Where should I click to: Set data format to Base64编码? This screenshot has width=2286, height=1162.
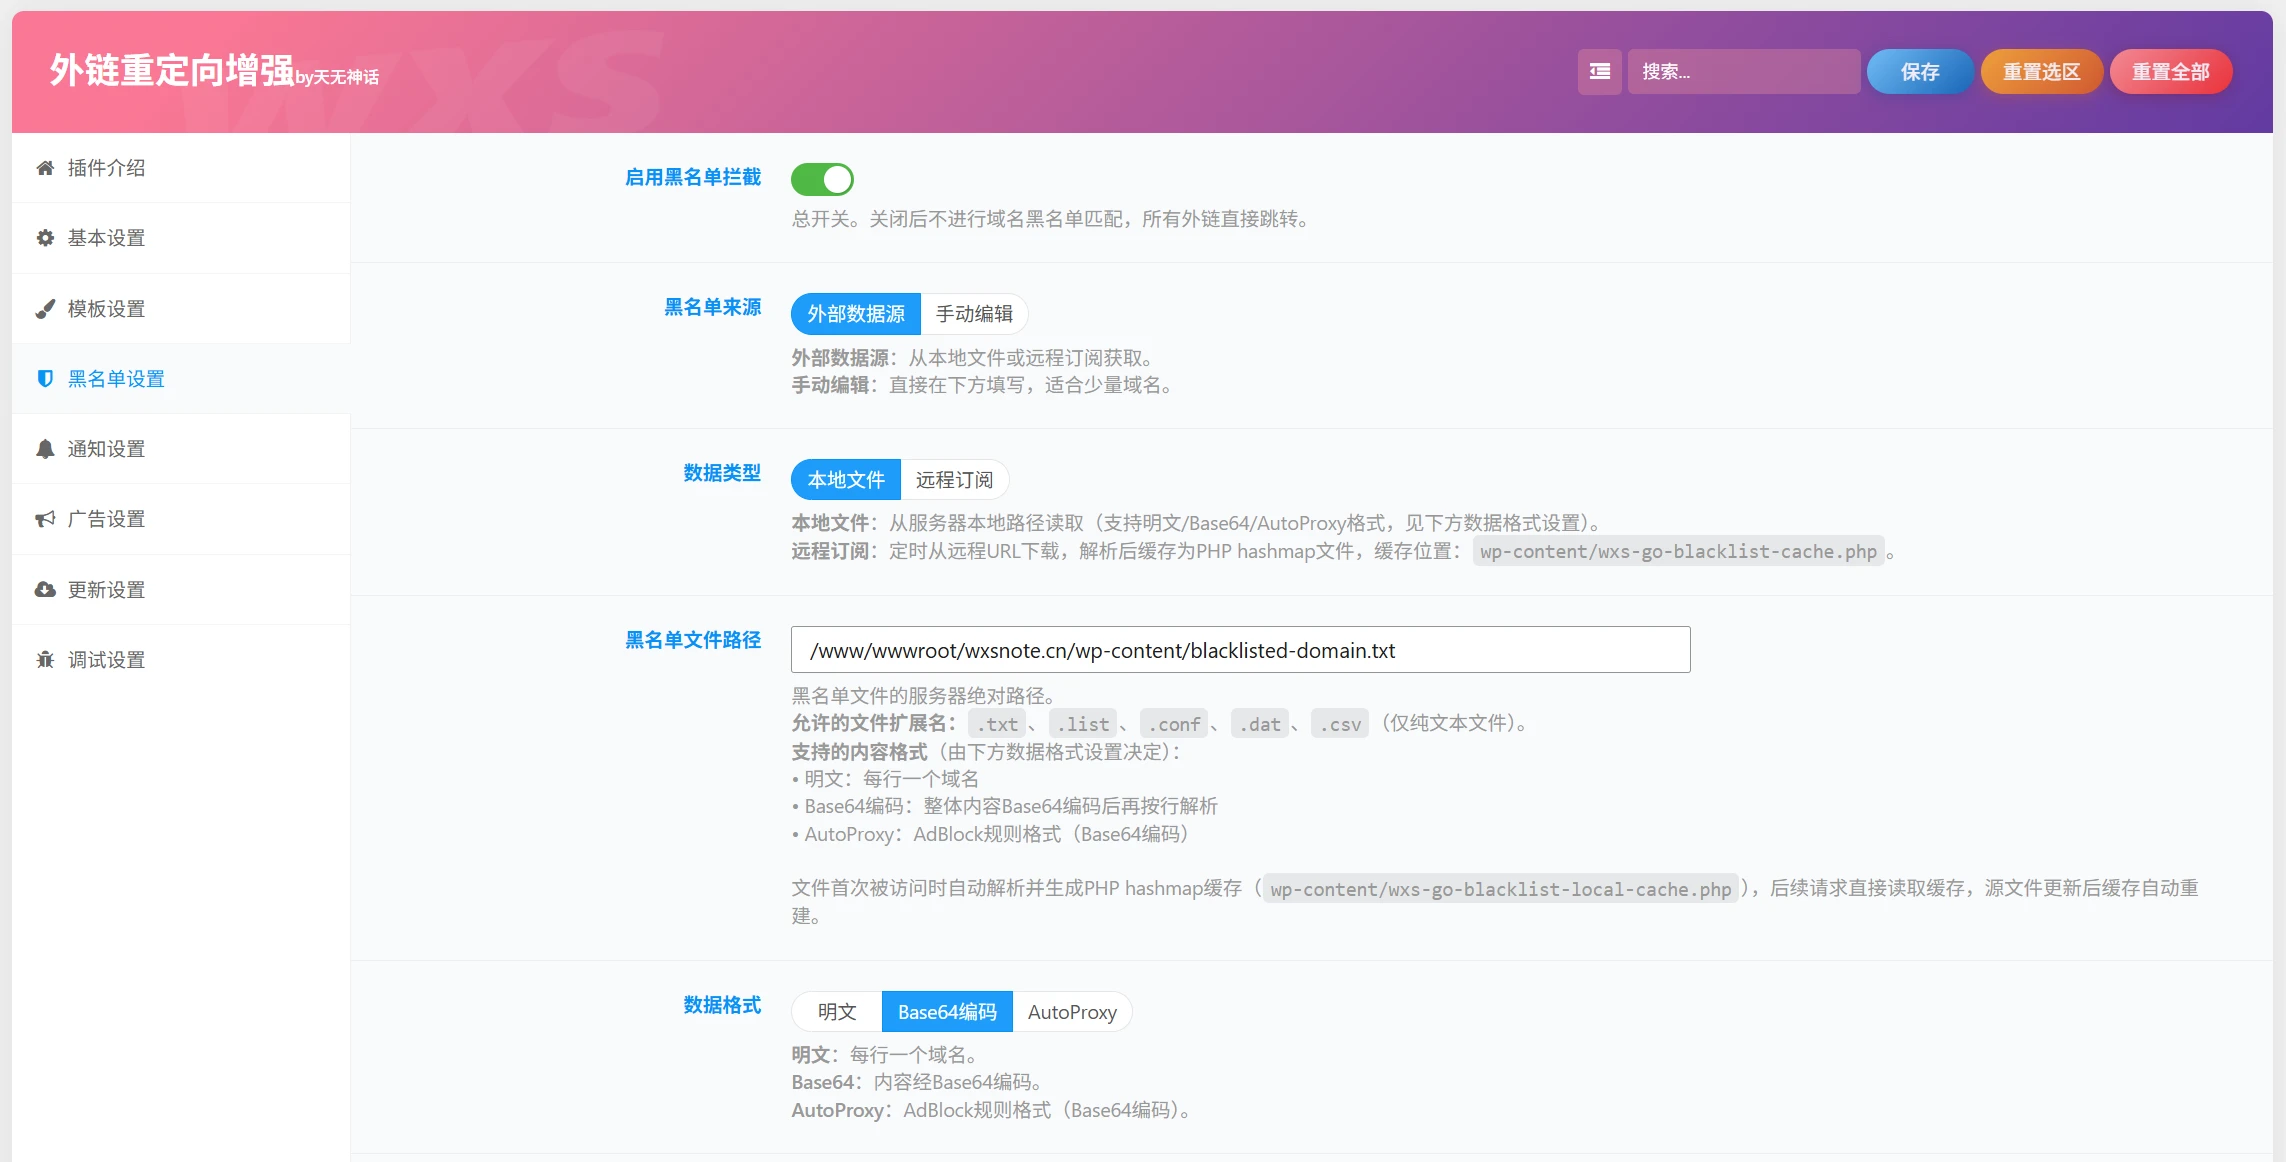(x=947, y=1012)
